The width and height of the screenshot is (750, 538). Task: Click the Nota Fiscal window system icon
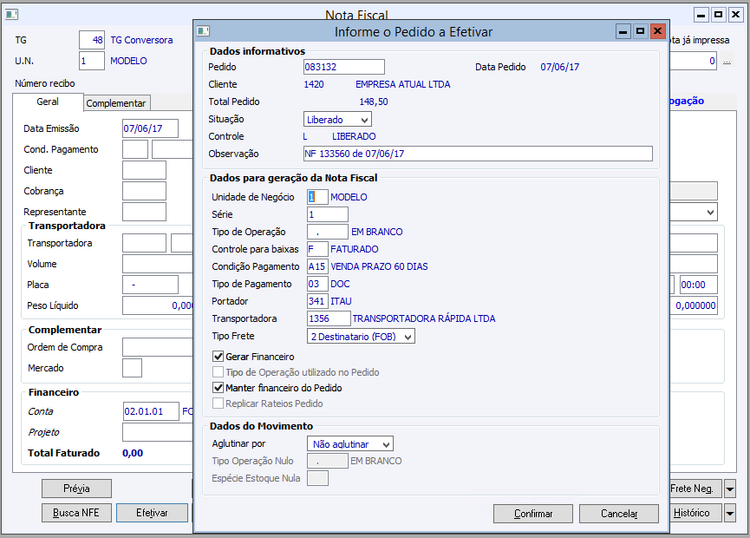11,15
